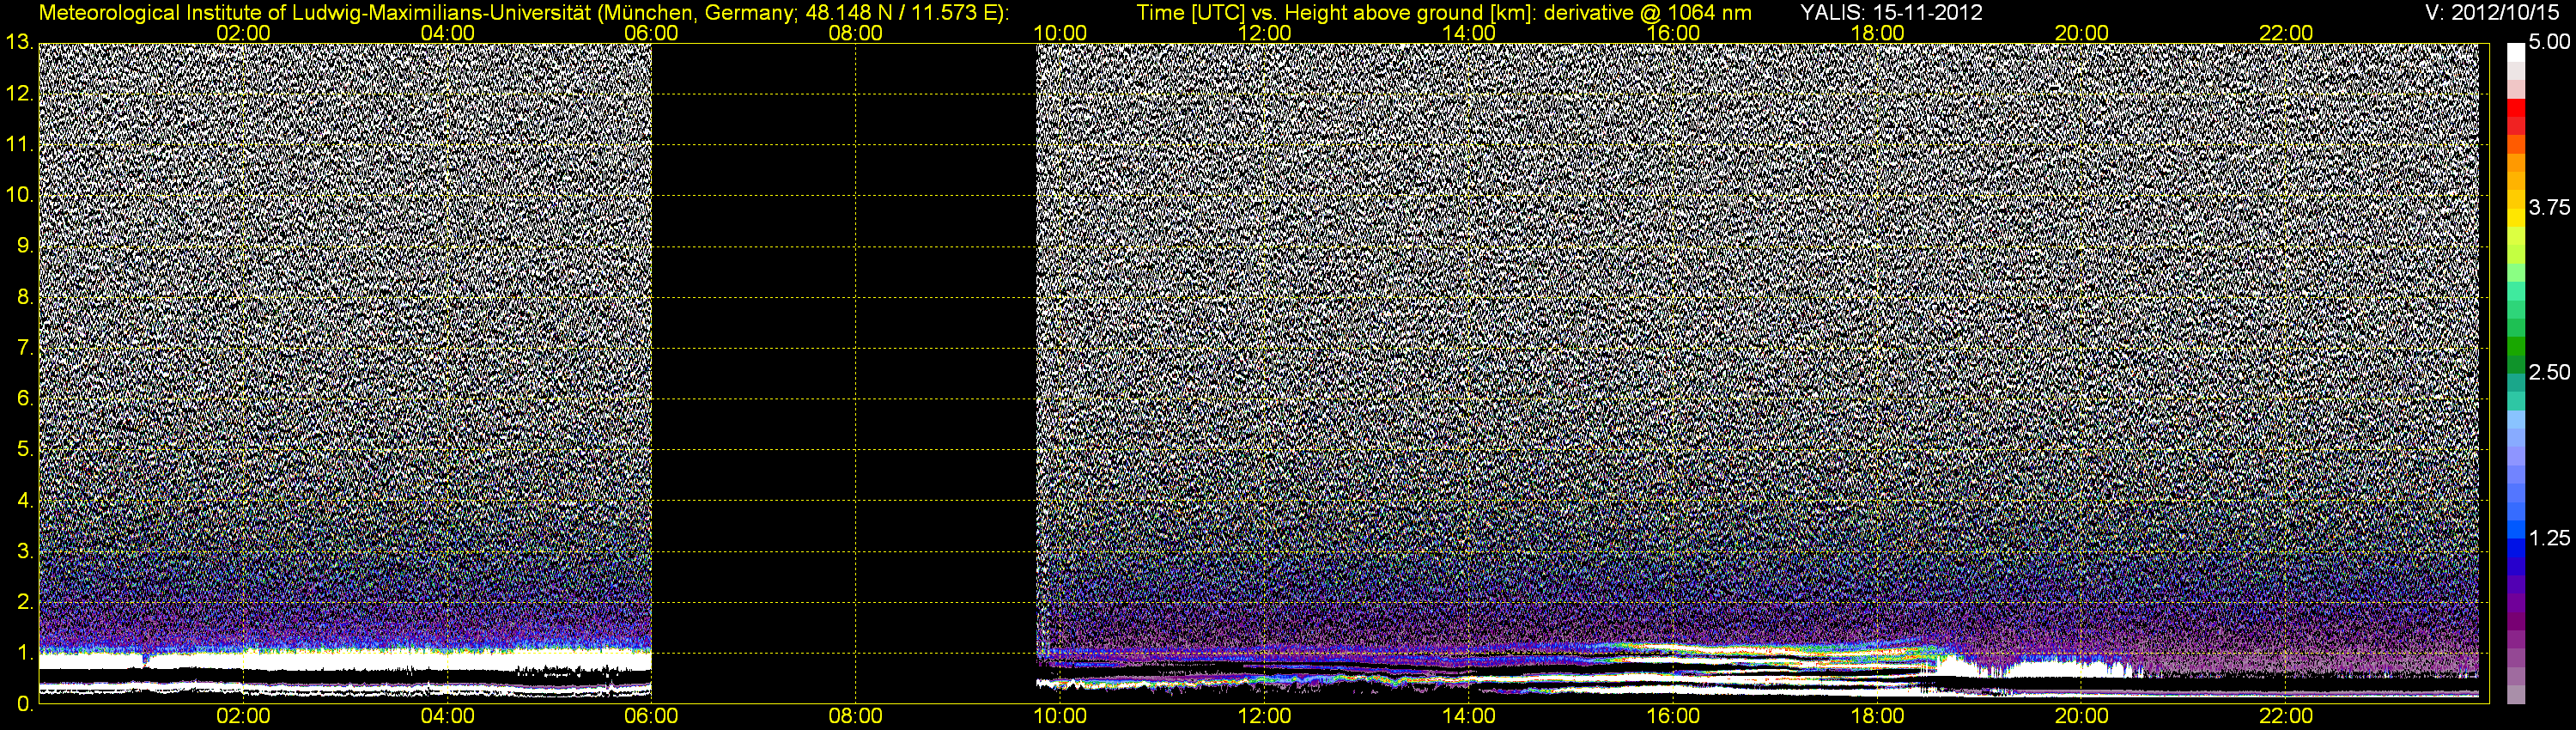The image size is (2576, 730).
Task: Click the 13 km height axis label
Action: pyautogui.click(x=18, y=42)
